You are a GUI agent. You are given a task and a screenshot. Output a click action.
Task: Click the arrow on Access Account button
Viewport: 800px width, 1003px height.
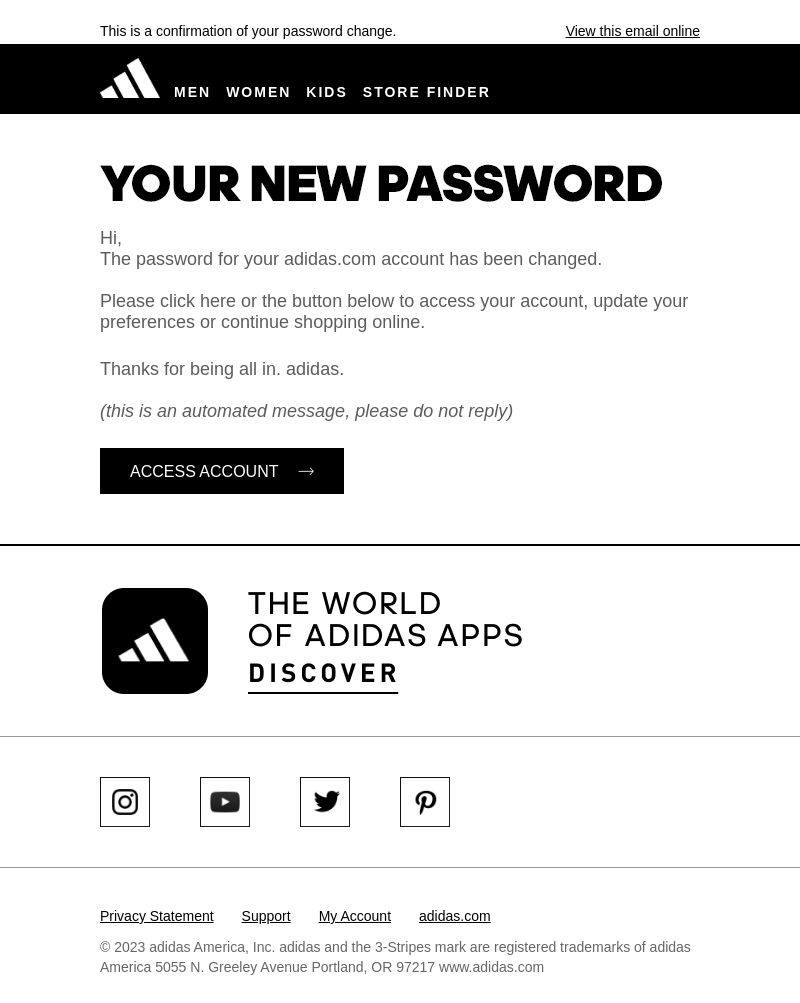(306, 471)
